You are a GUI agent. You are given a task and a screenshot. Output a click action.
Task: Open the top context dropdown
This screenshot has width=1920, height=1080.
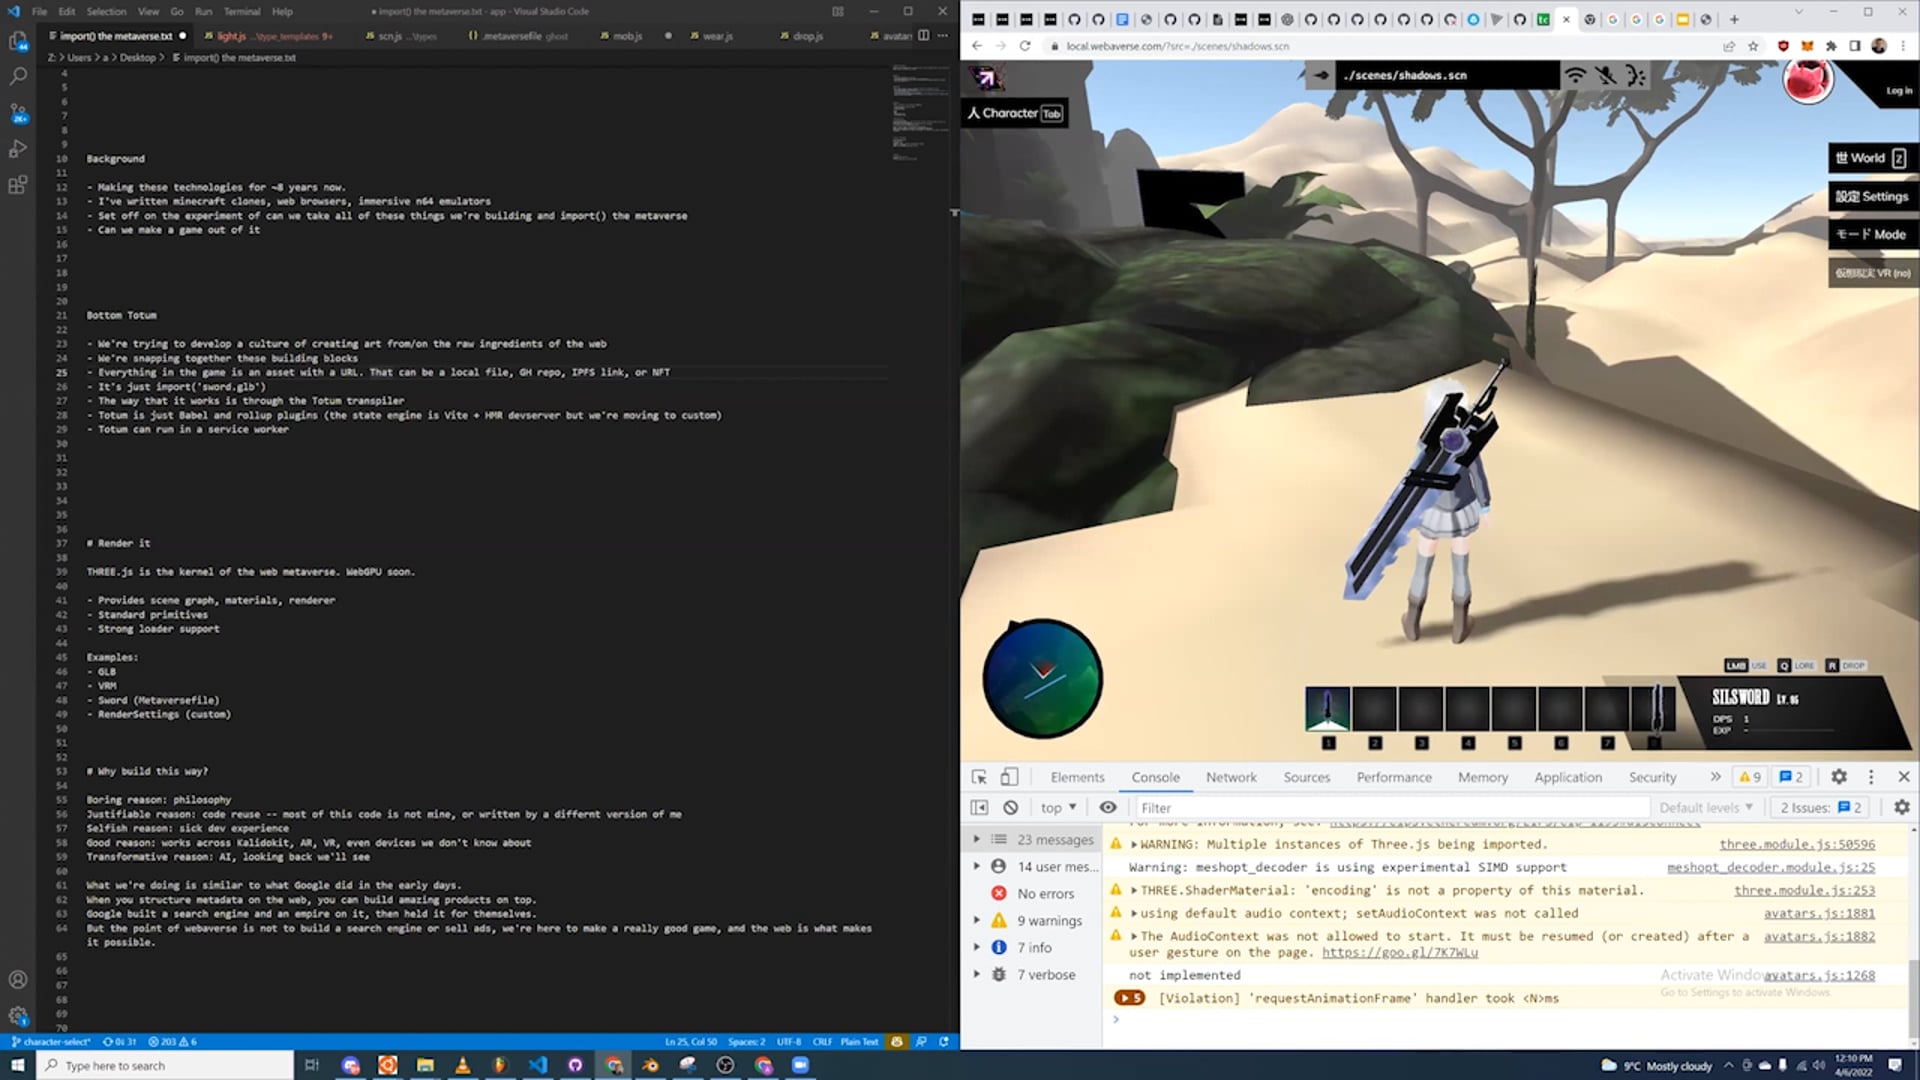coord(1058,807)
